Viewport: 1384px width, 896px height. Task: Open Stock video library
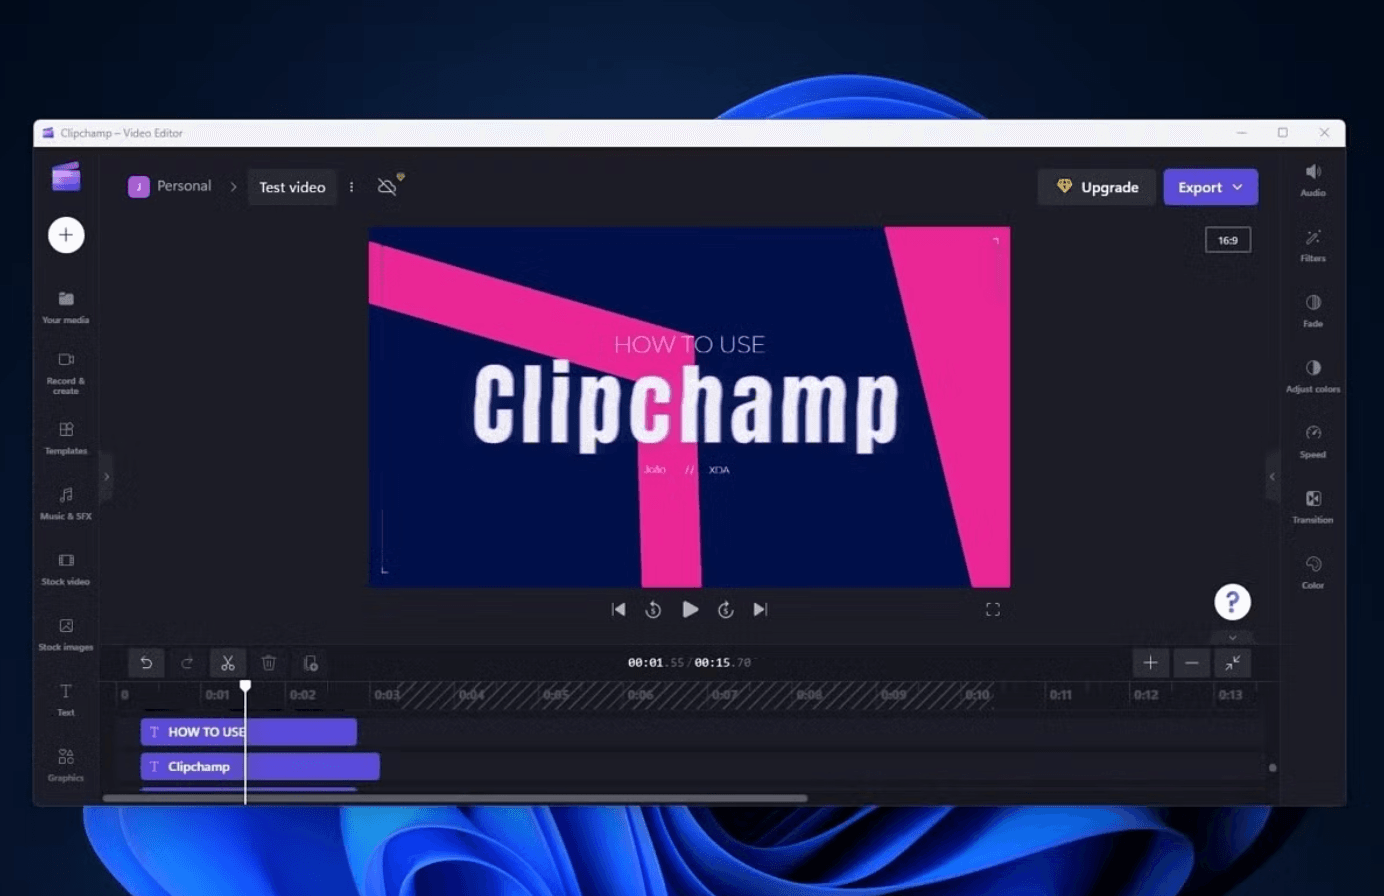pos(66,568)
